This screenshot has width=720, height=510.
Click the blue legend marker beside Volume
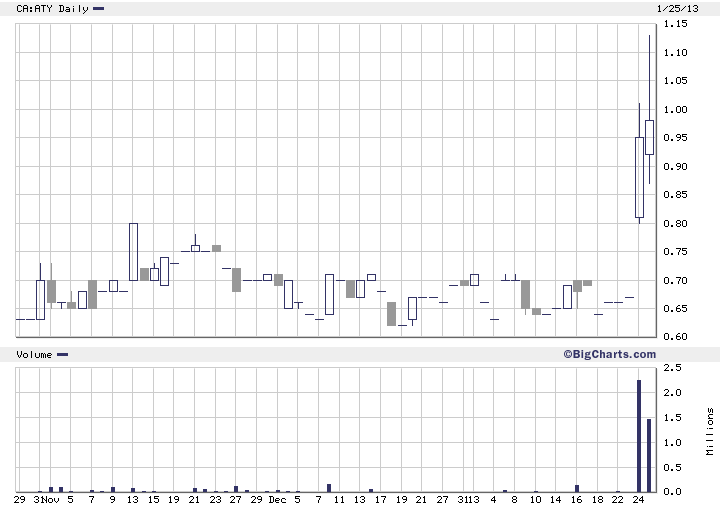coord(62,354)
